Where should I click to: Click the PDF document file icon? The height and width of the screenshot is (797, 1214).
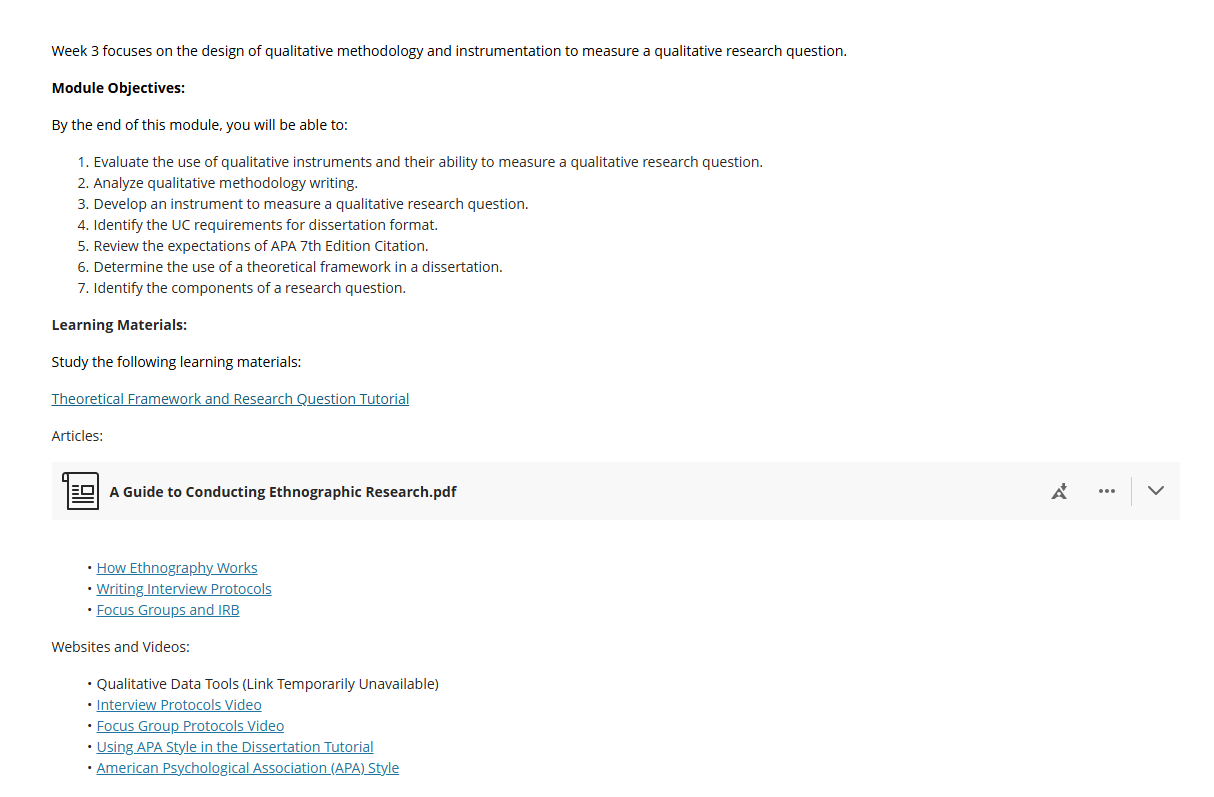(x=81, y=491)
